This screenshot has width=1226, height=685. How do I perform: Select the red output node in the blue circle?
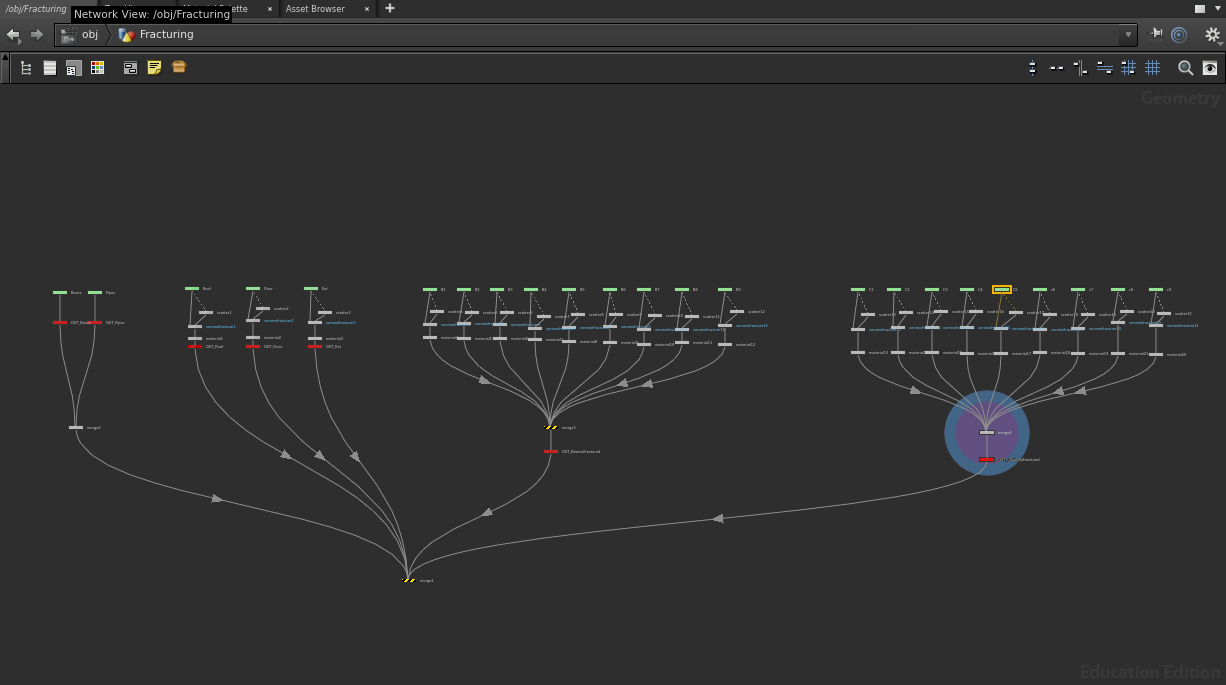pos(987,459)
